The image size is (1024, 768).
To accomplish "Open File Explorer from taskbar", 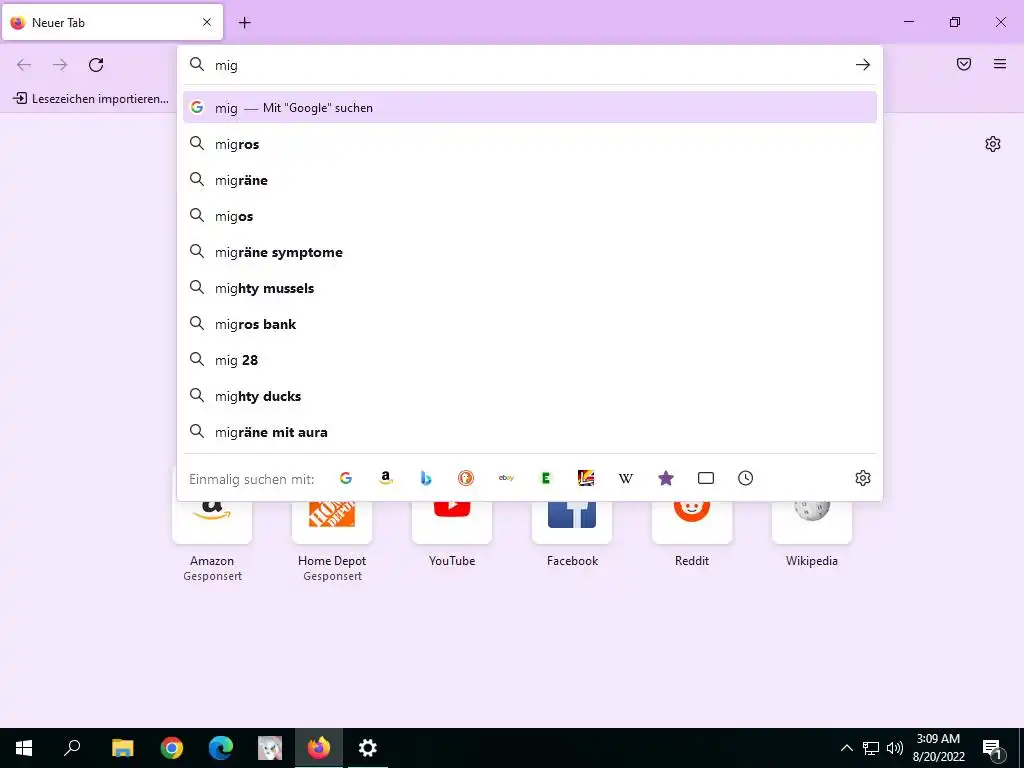I will pos(122,748).
